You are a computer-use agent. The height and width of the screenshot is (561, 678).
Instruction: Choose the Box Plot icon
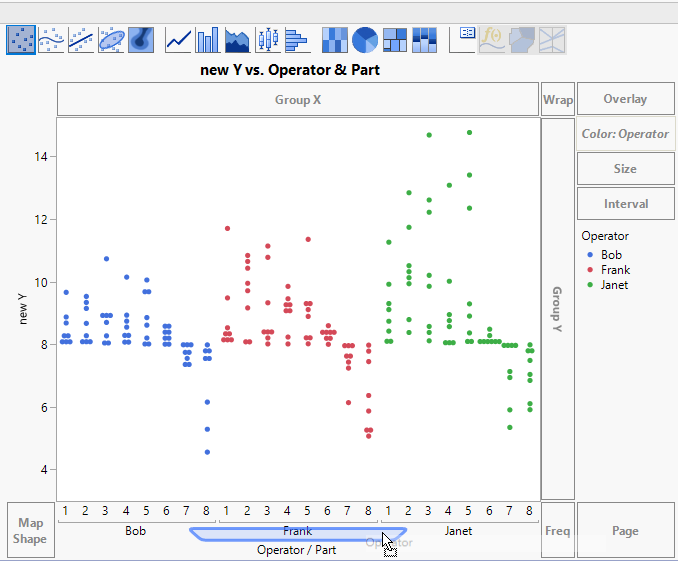(267, 40)
